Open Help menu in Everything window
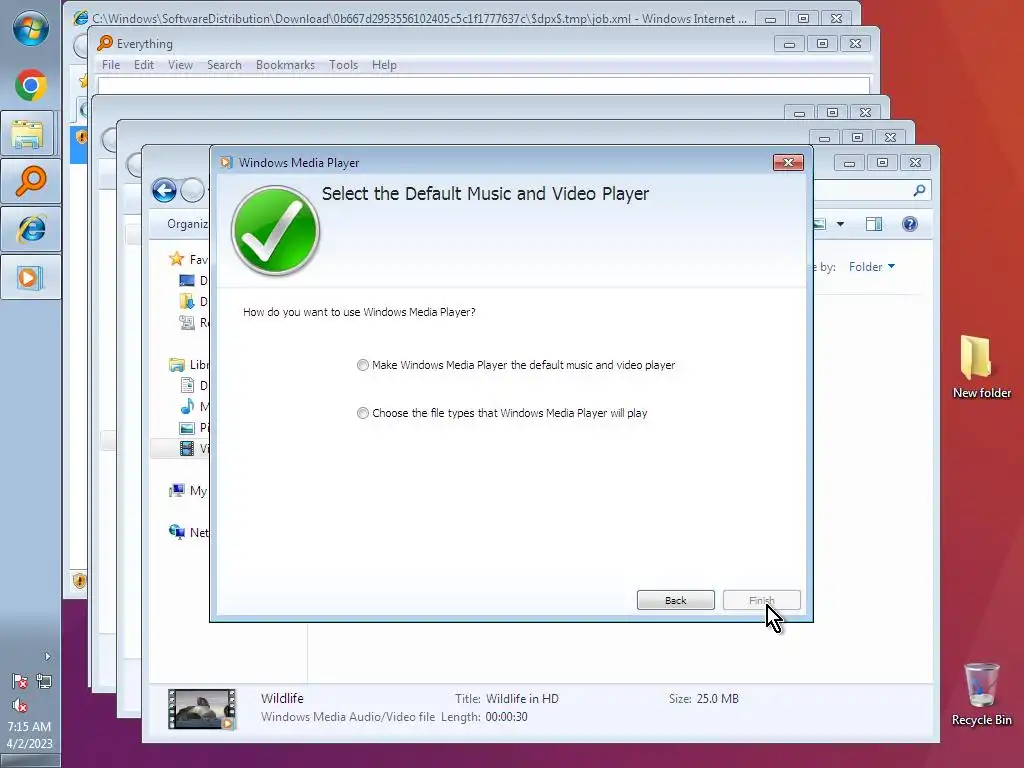Viewport: 1024px width, 768px height. click(x=384, y=65)
